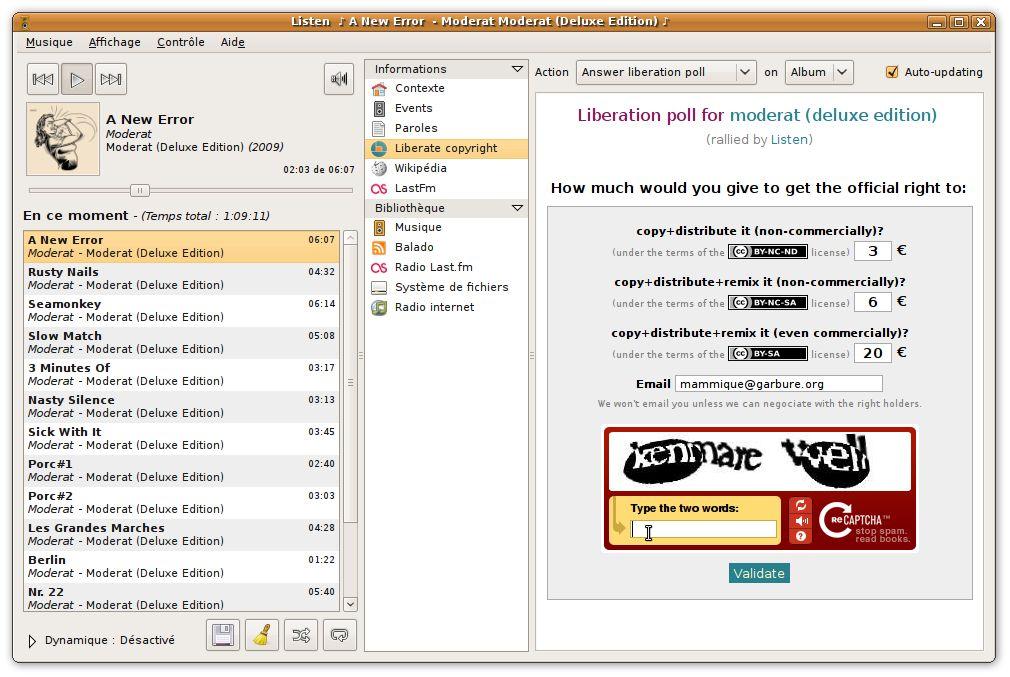Viewport: 1010px width, 677px height.
Task: Toggle play/pause playback button
Action: click(77, 79)
